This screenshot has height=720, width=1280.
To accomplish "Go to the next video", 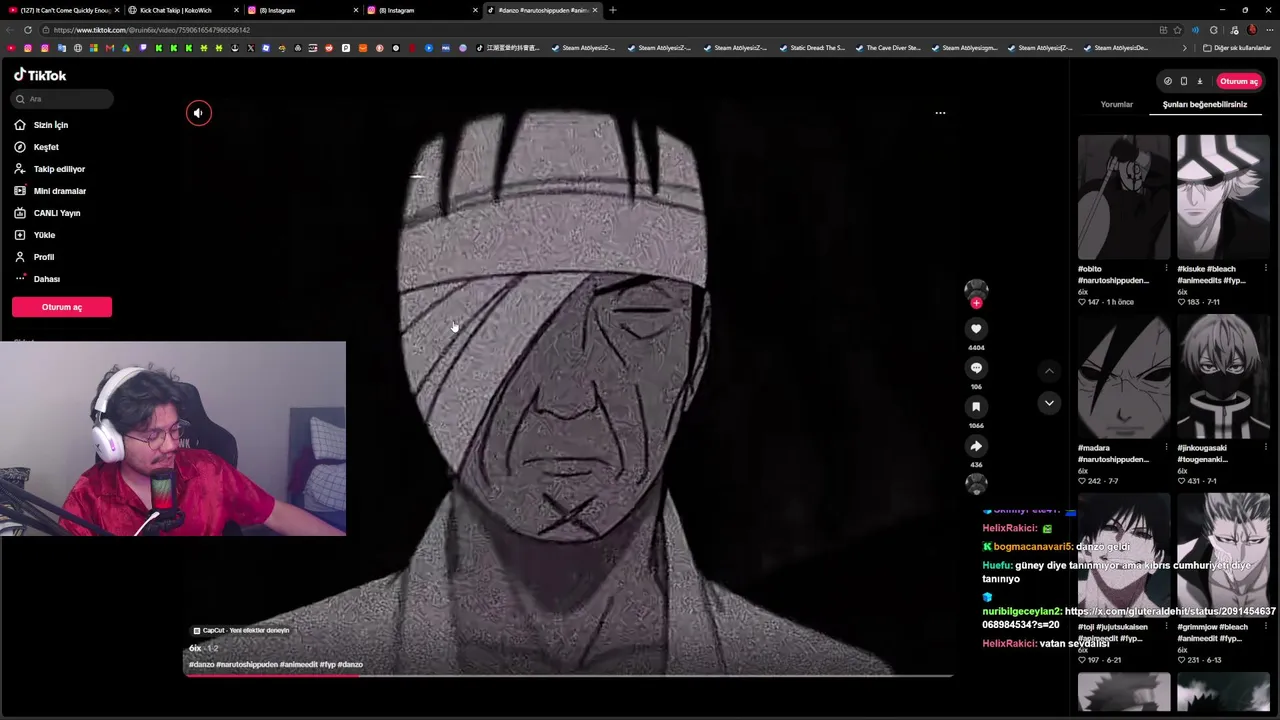I will [x=1049, y=402].
